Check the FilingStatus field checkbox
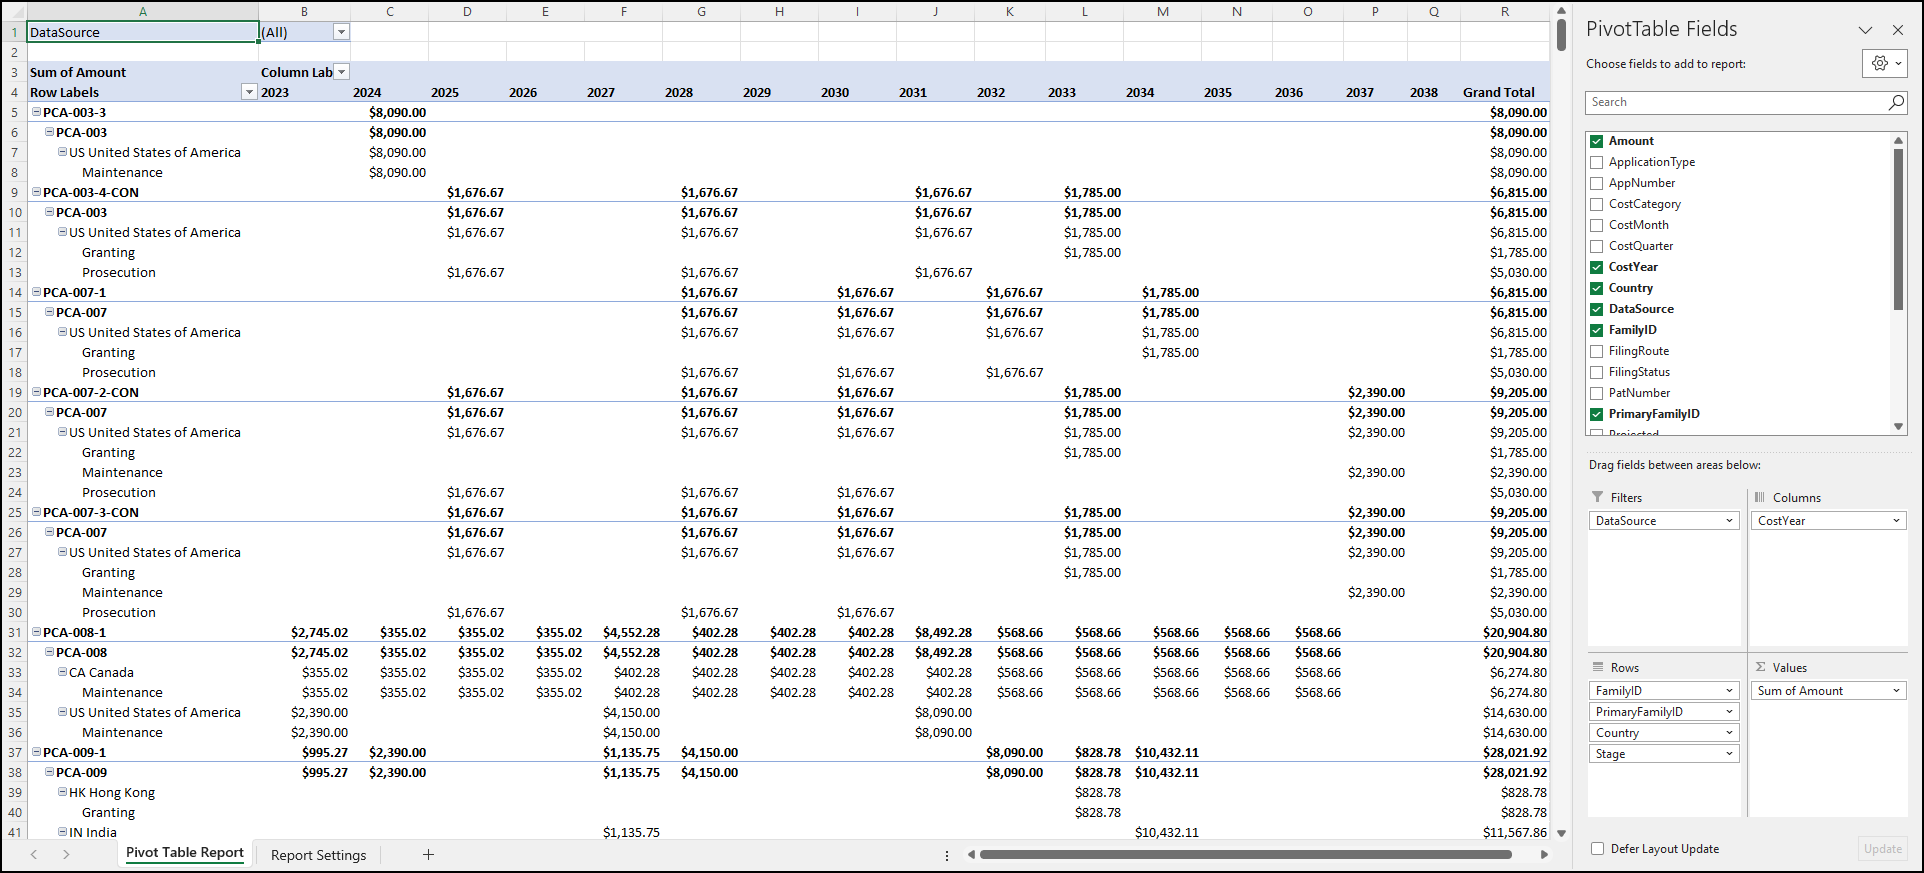The image size is (1924, 873). [1597, 372]
